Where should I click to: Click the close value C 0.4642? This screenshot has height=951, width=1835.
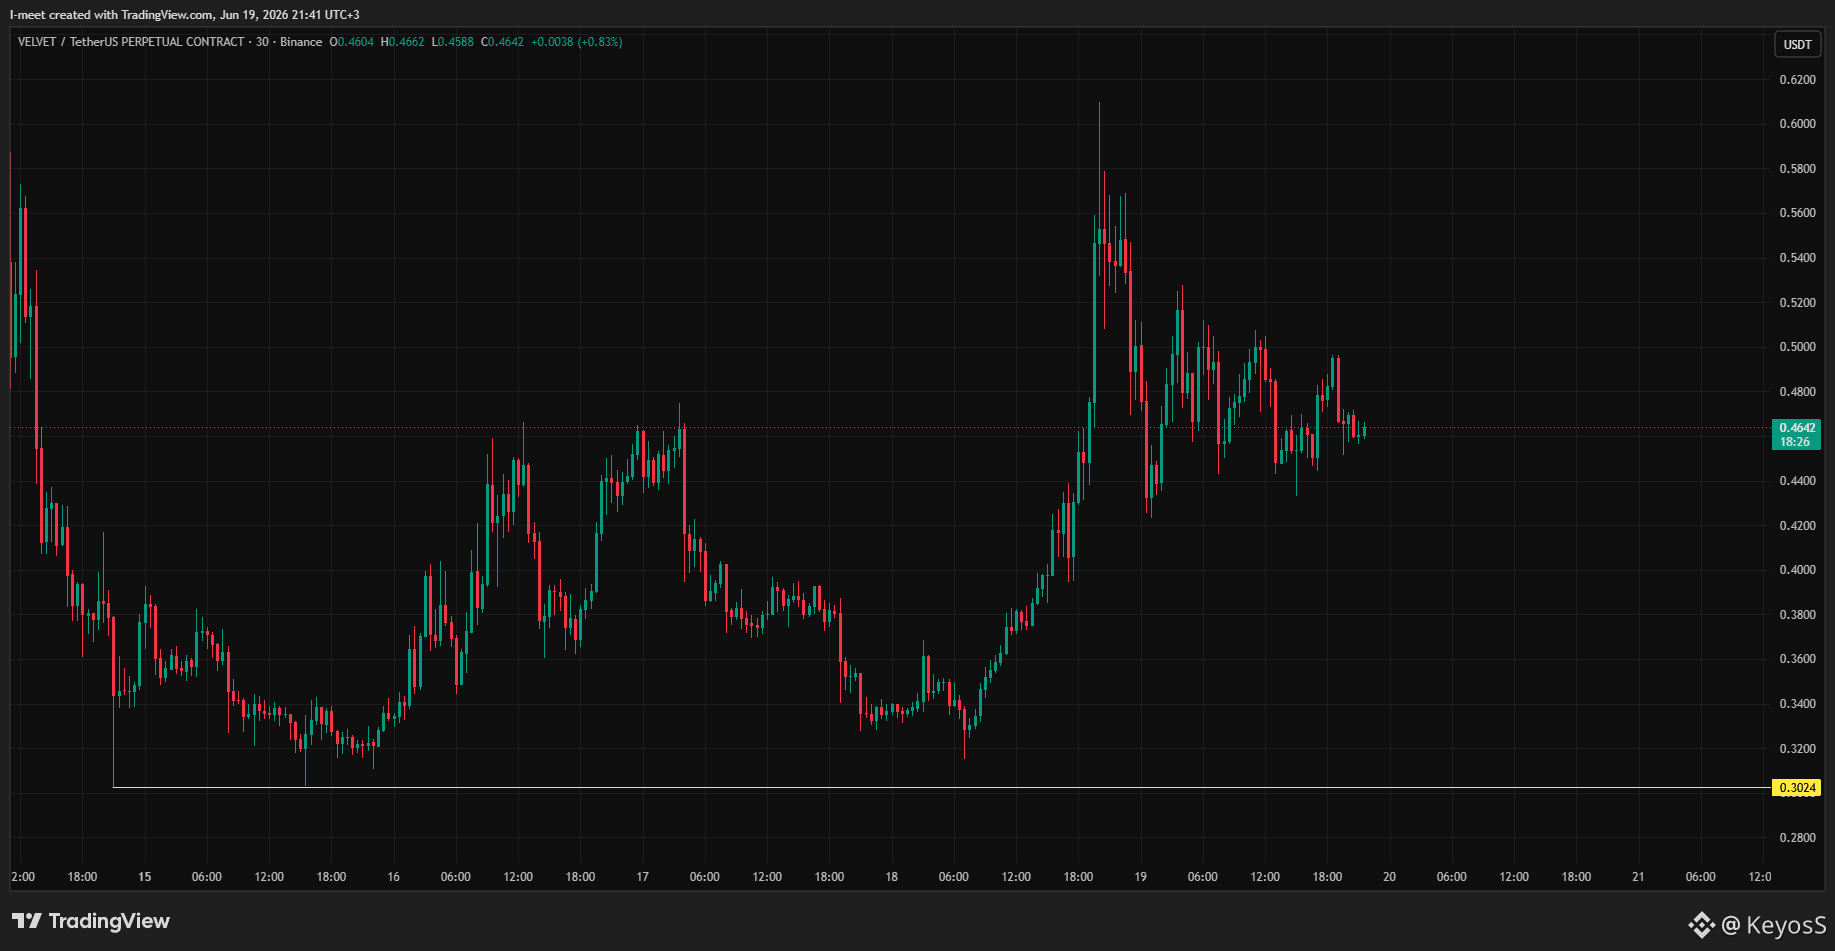coord(502,42)
